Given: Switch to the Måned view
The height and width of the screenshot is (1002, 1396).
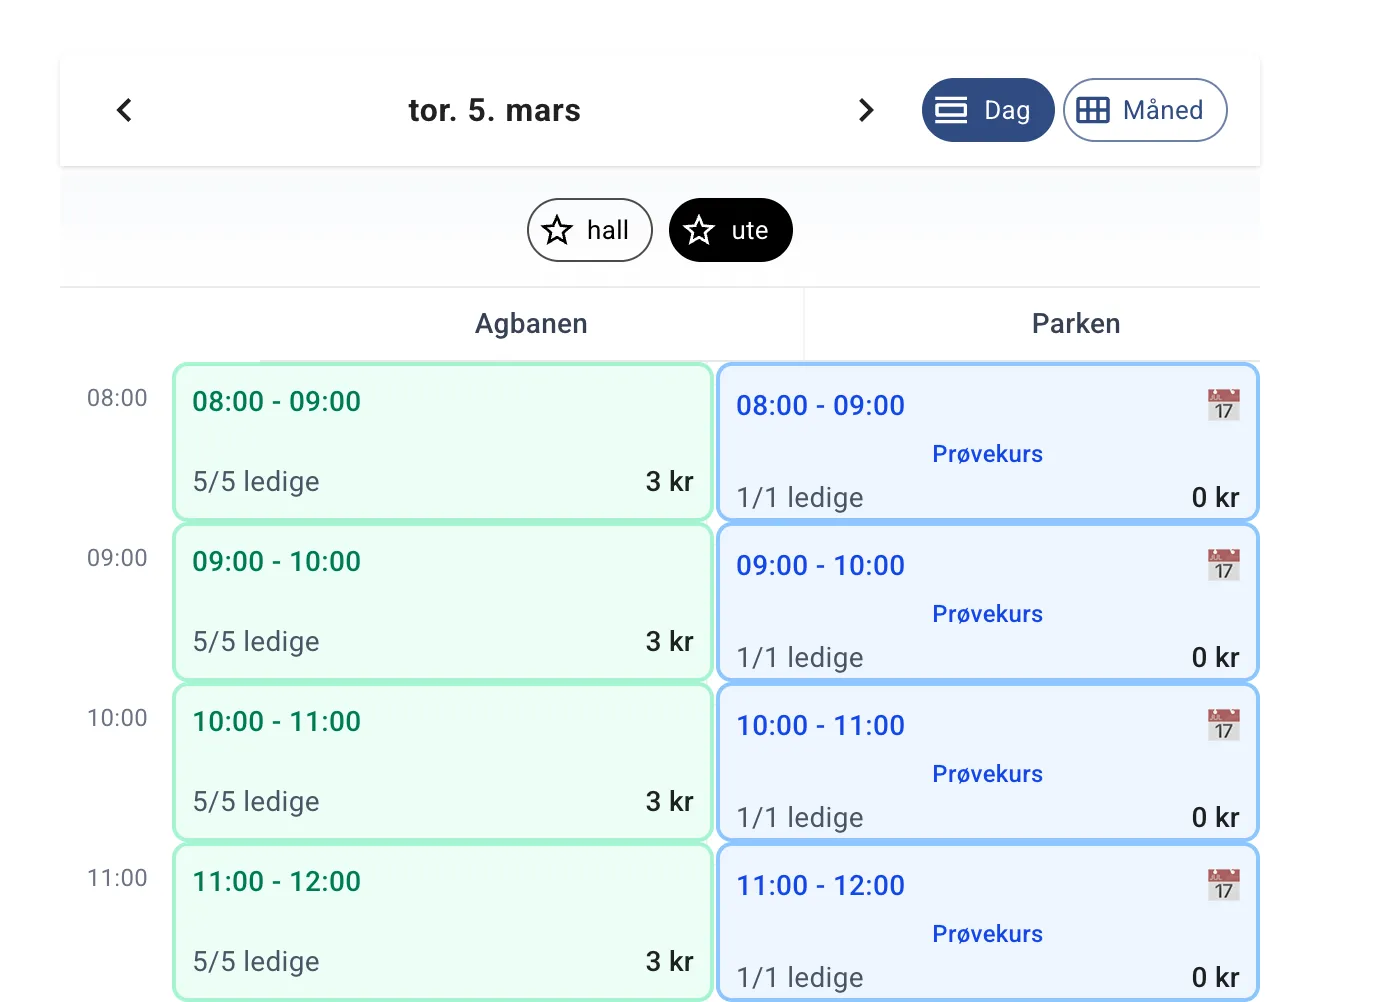Looking at the screenshot, I should pos(1145,110).
